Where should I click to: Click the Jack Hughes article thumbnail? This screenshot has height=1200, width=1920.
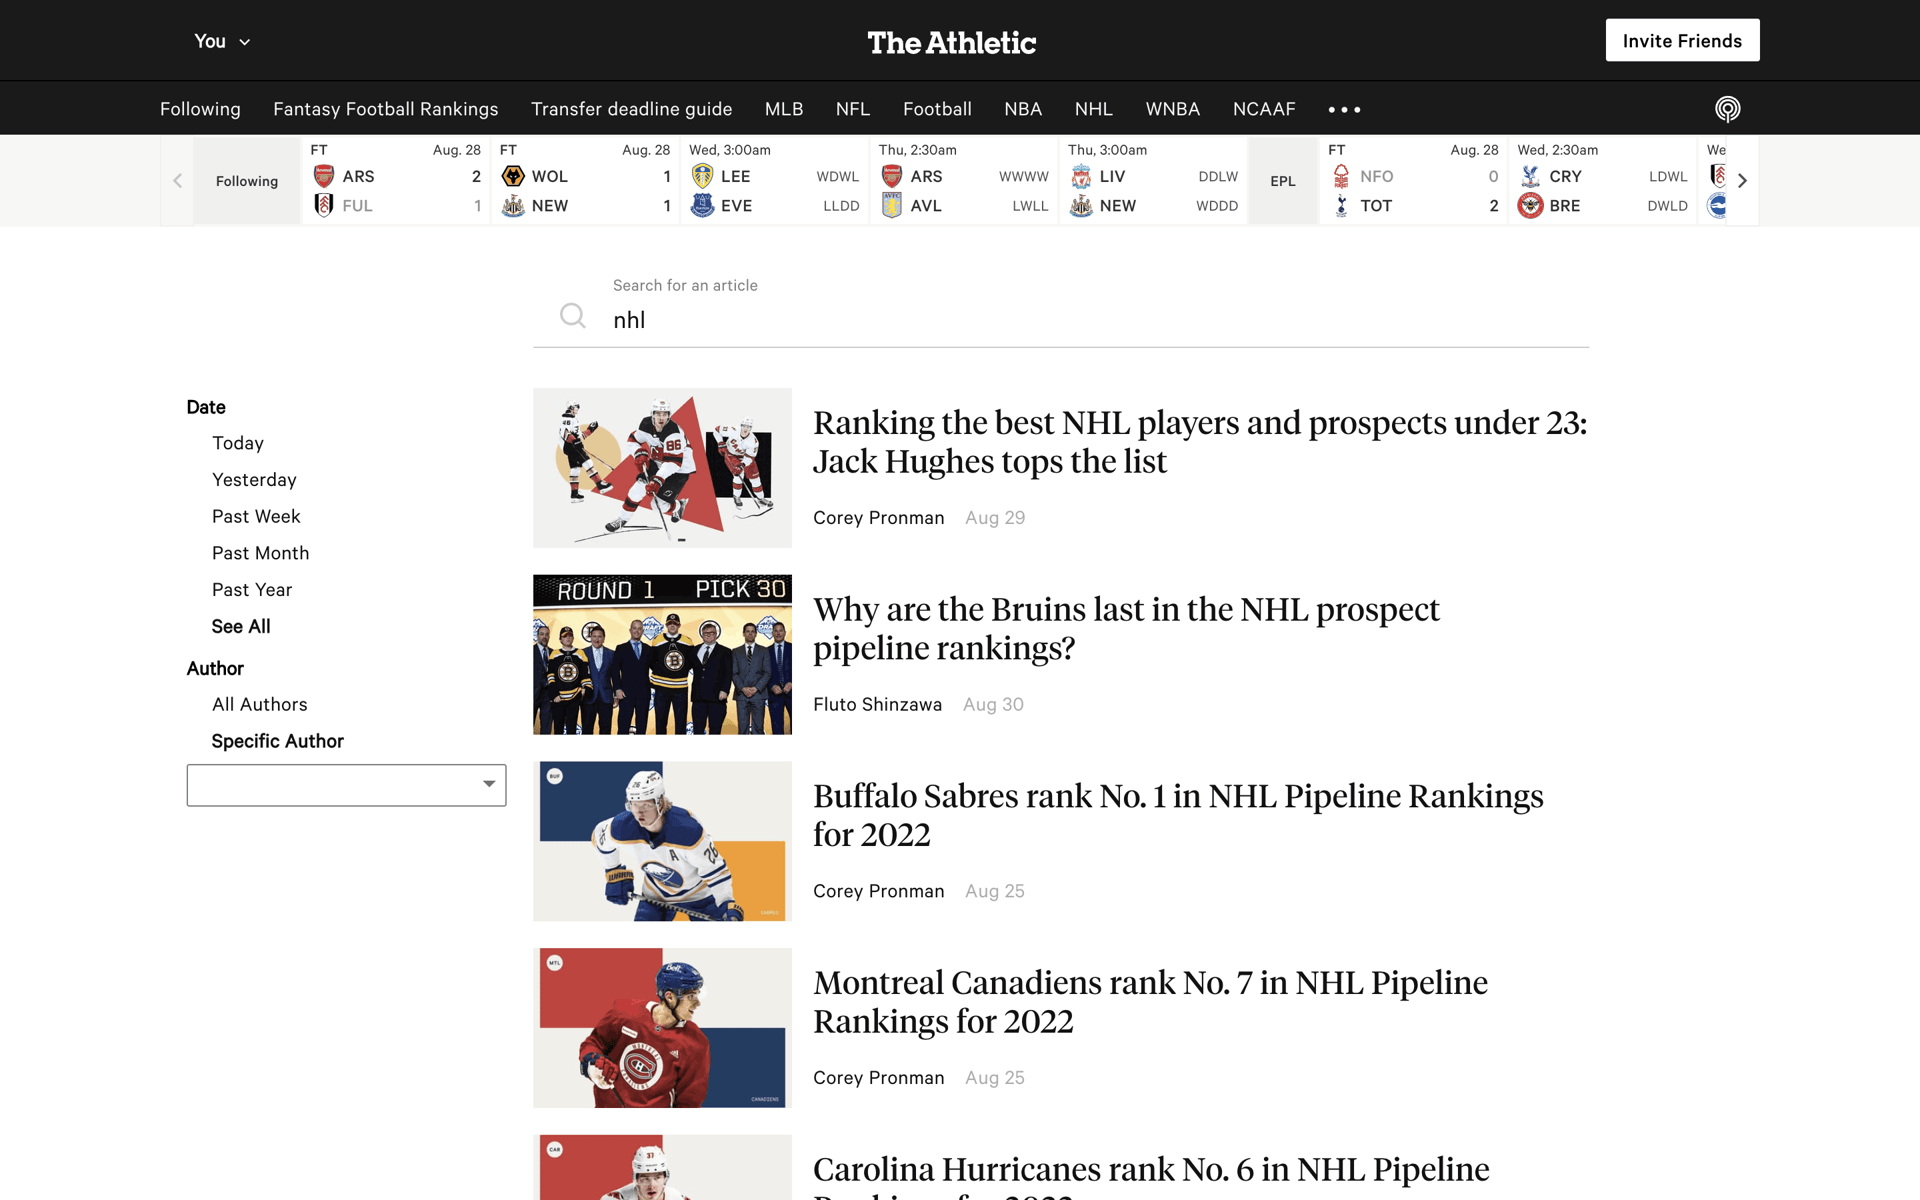coord(662,468)
